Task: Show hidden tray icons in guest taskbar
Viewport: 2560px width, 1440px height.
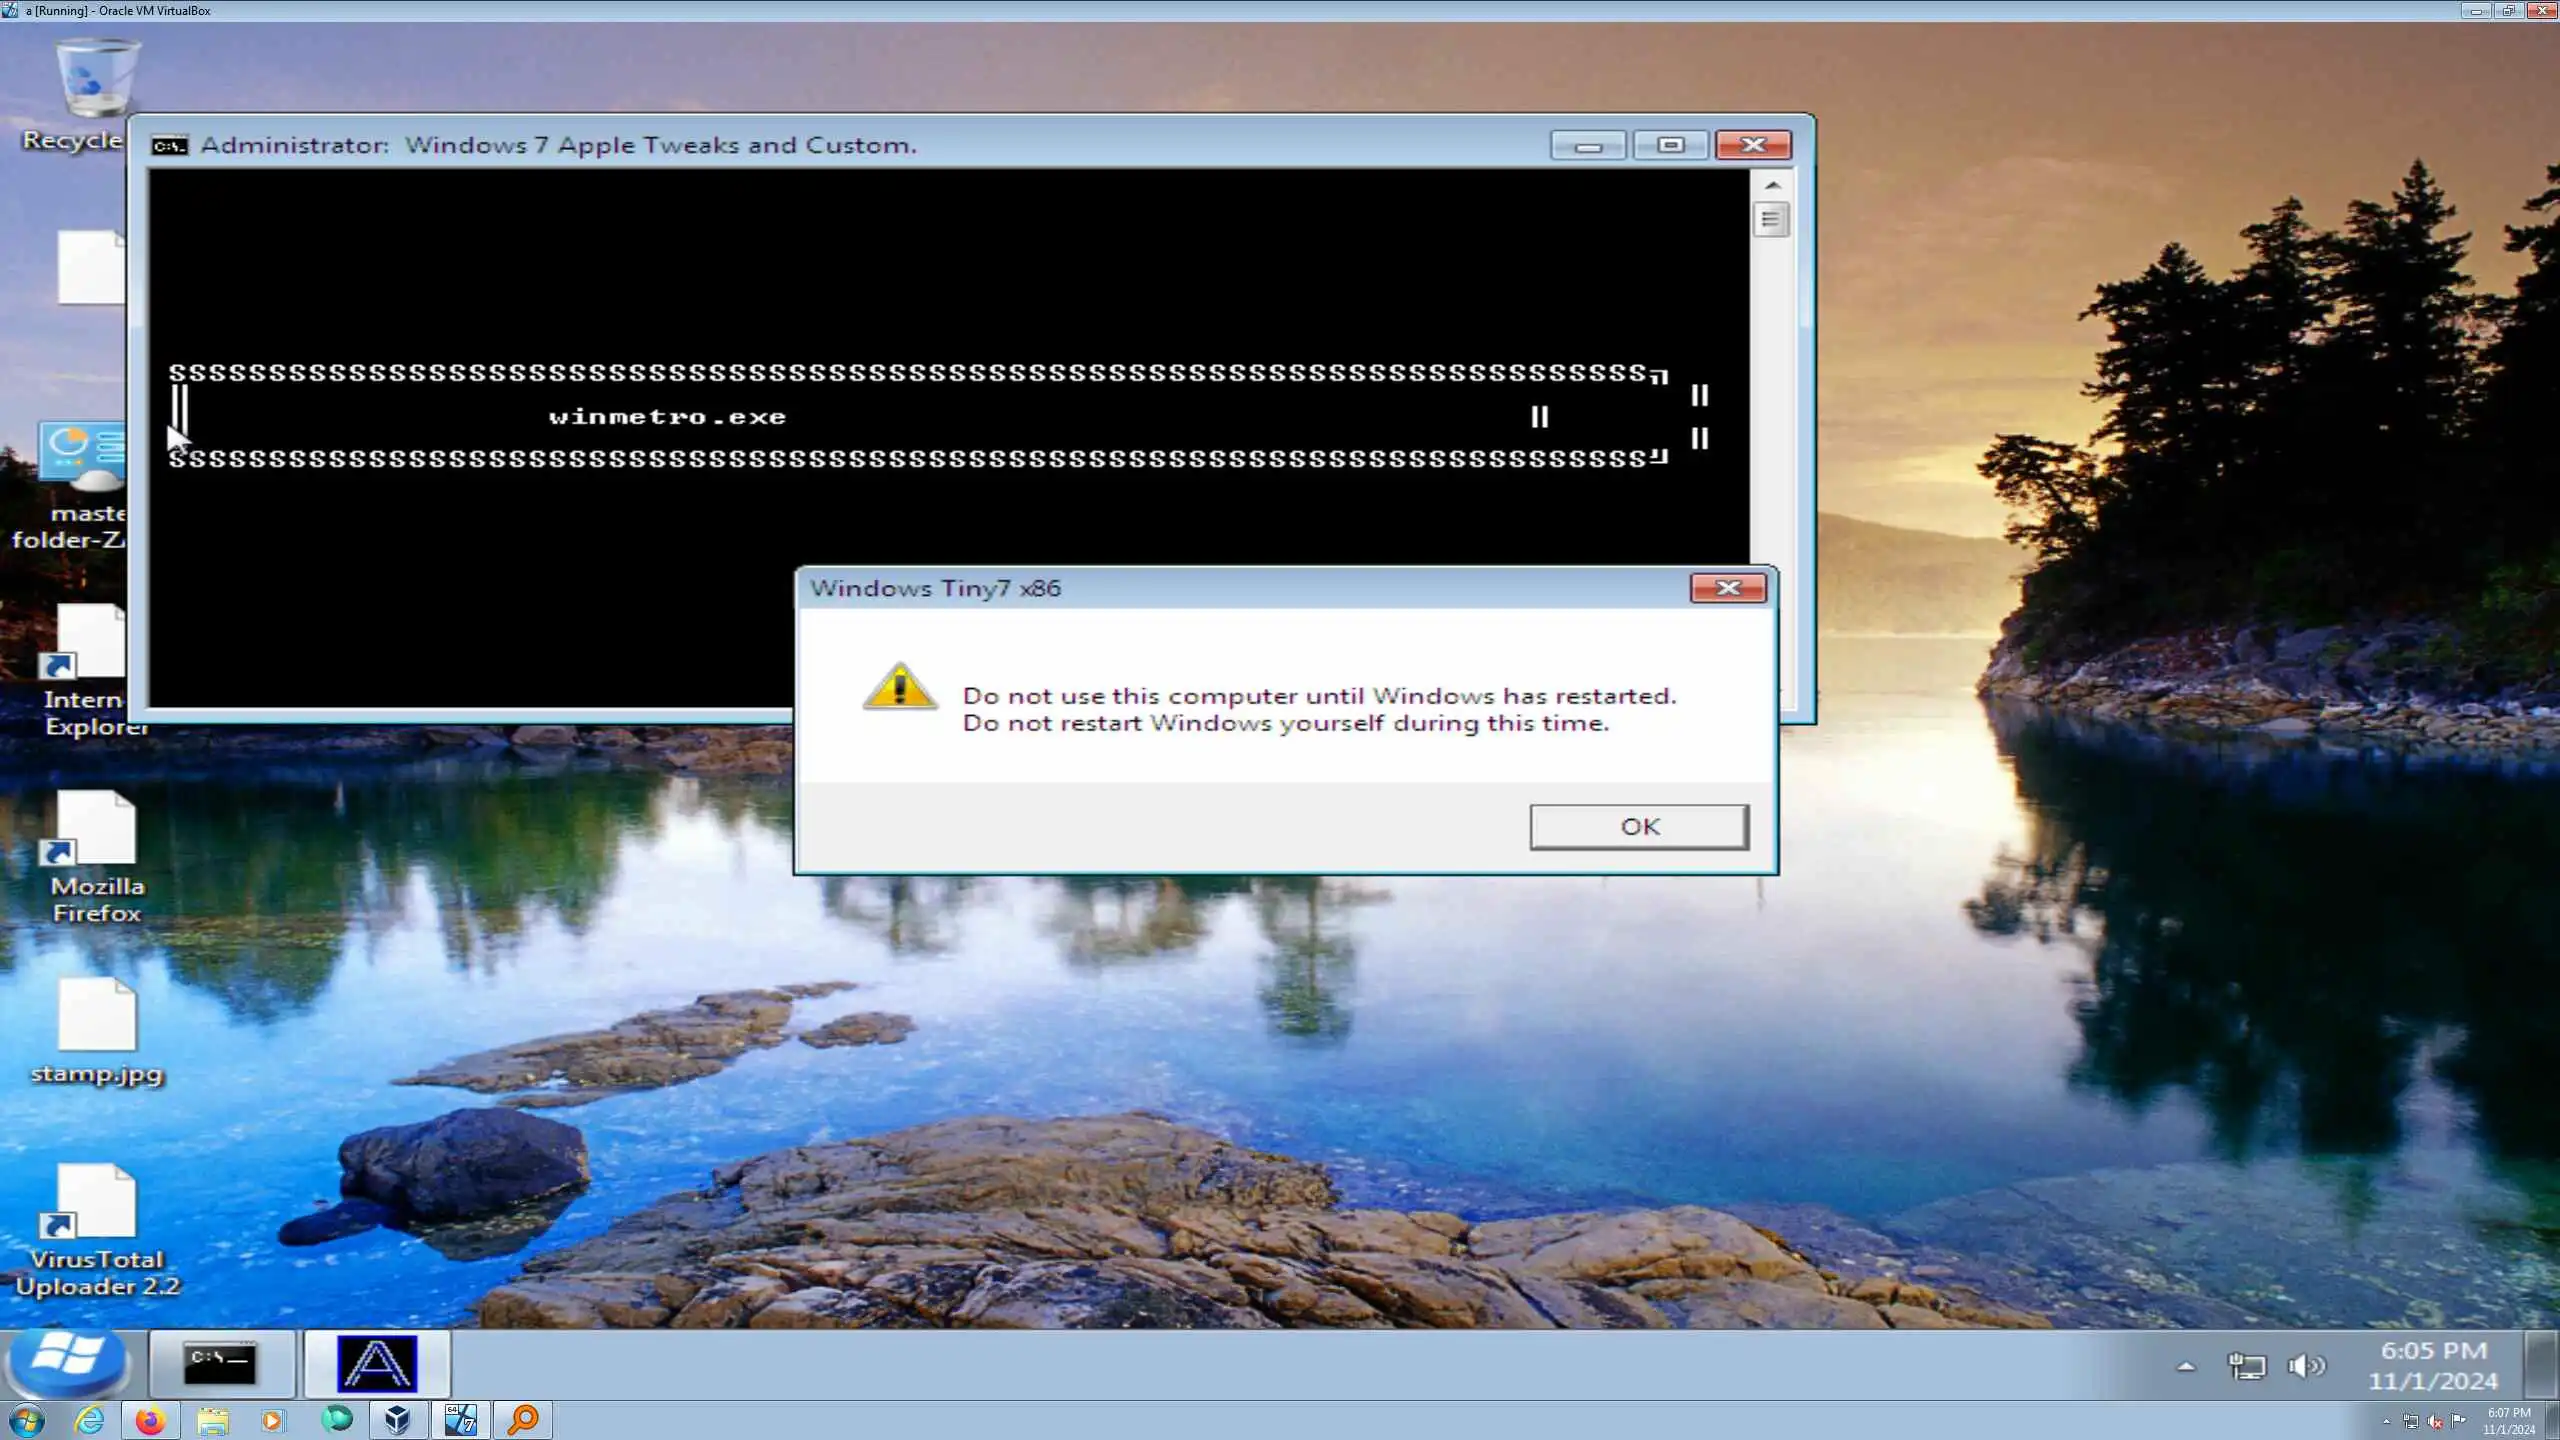Action: [2186, 1366]
